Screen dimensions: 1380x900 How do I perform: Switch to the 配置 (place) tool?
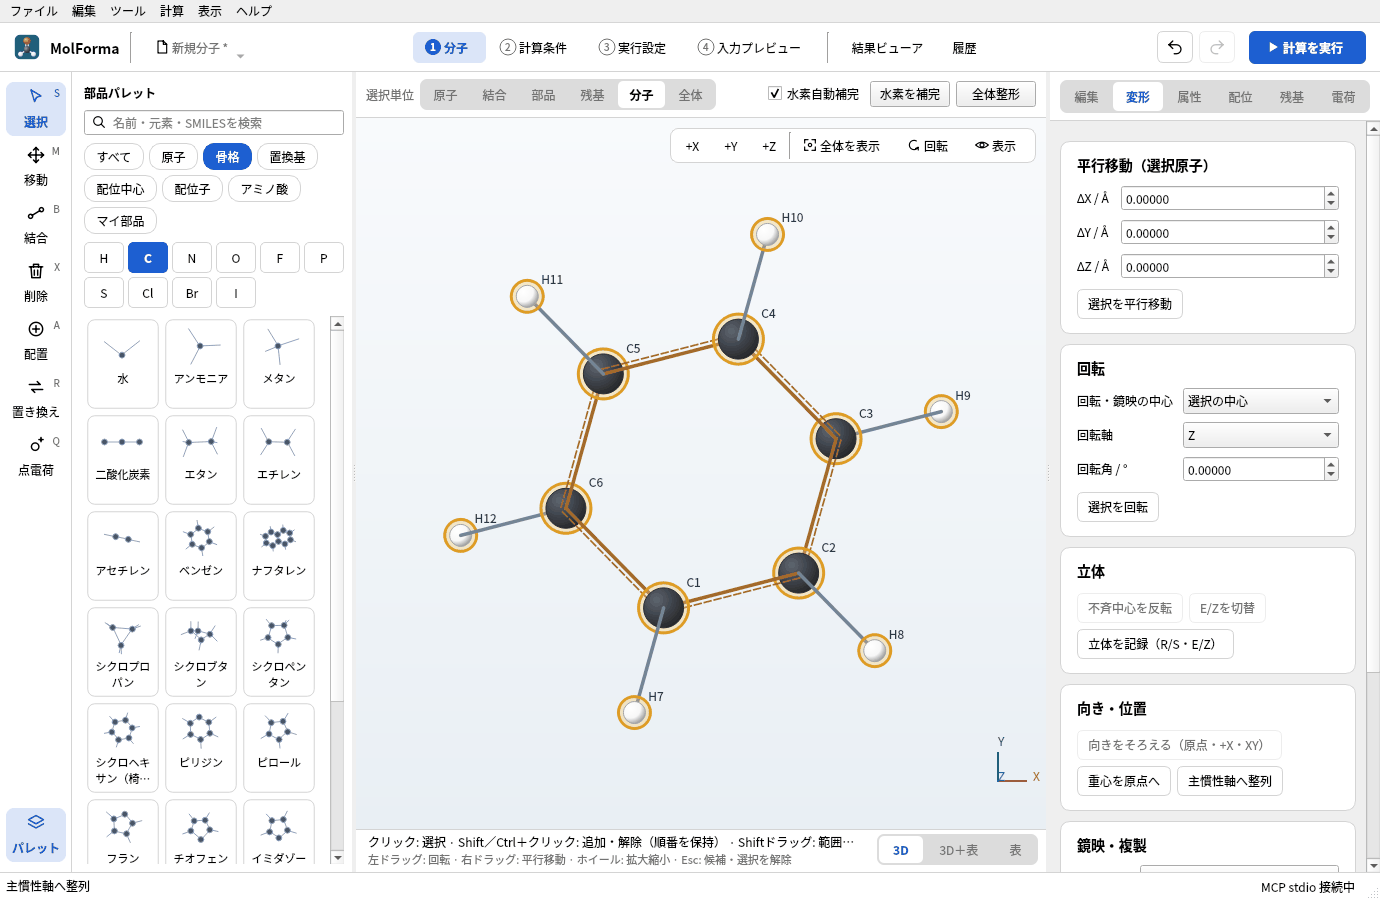[x=36, y=340]
